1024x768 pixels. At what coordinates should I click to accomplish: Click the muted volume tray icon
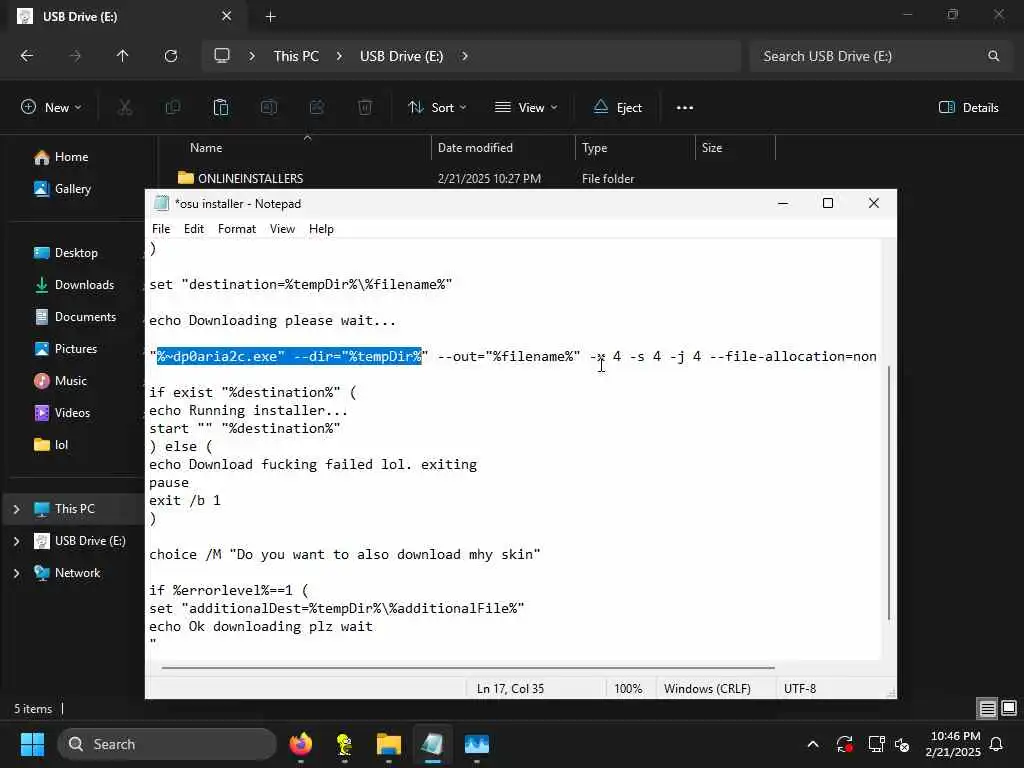[x=903, y=744]
